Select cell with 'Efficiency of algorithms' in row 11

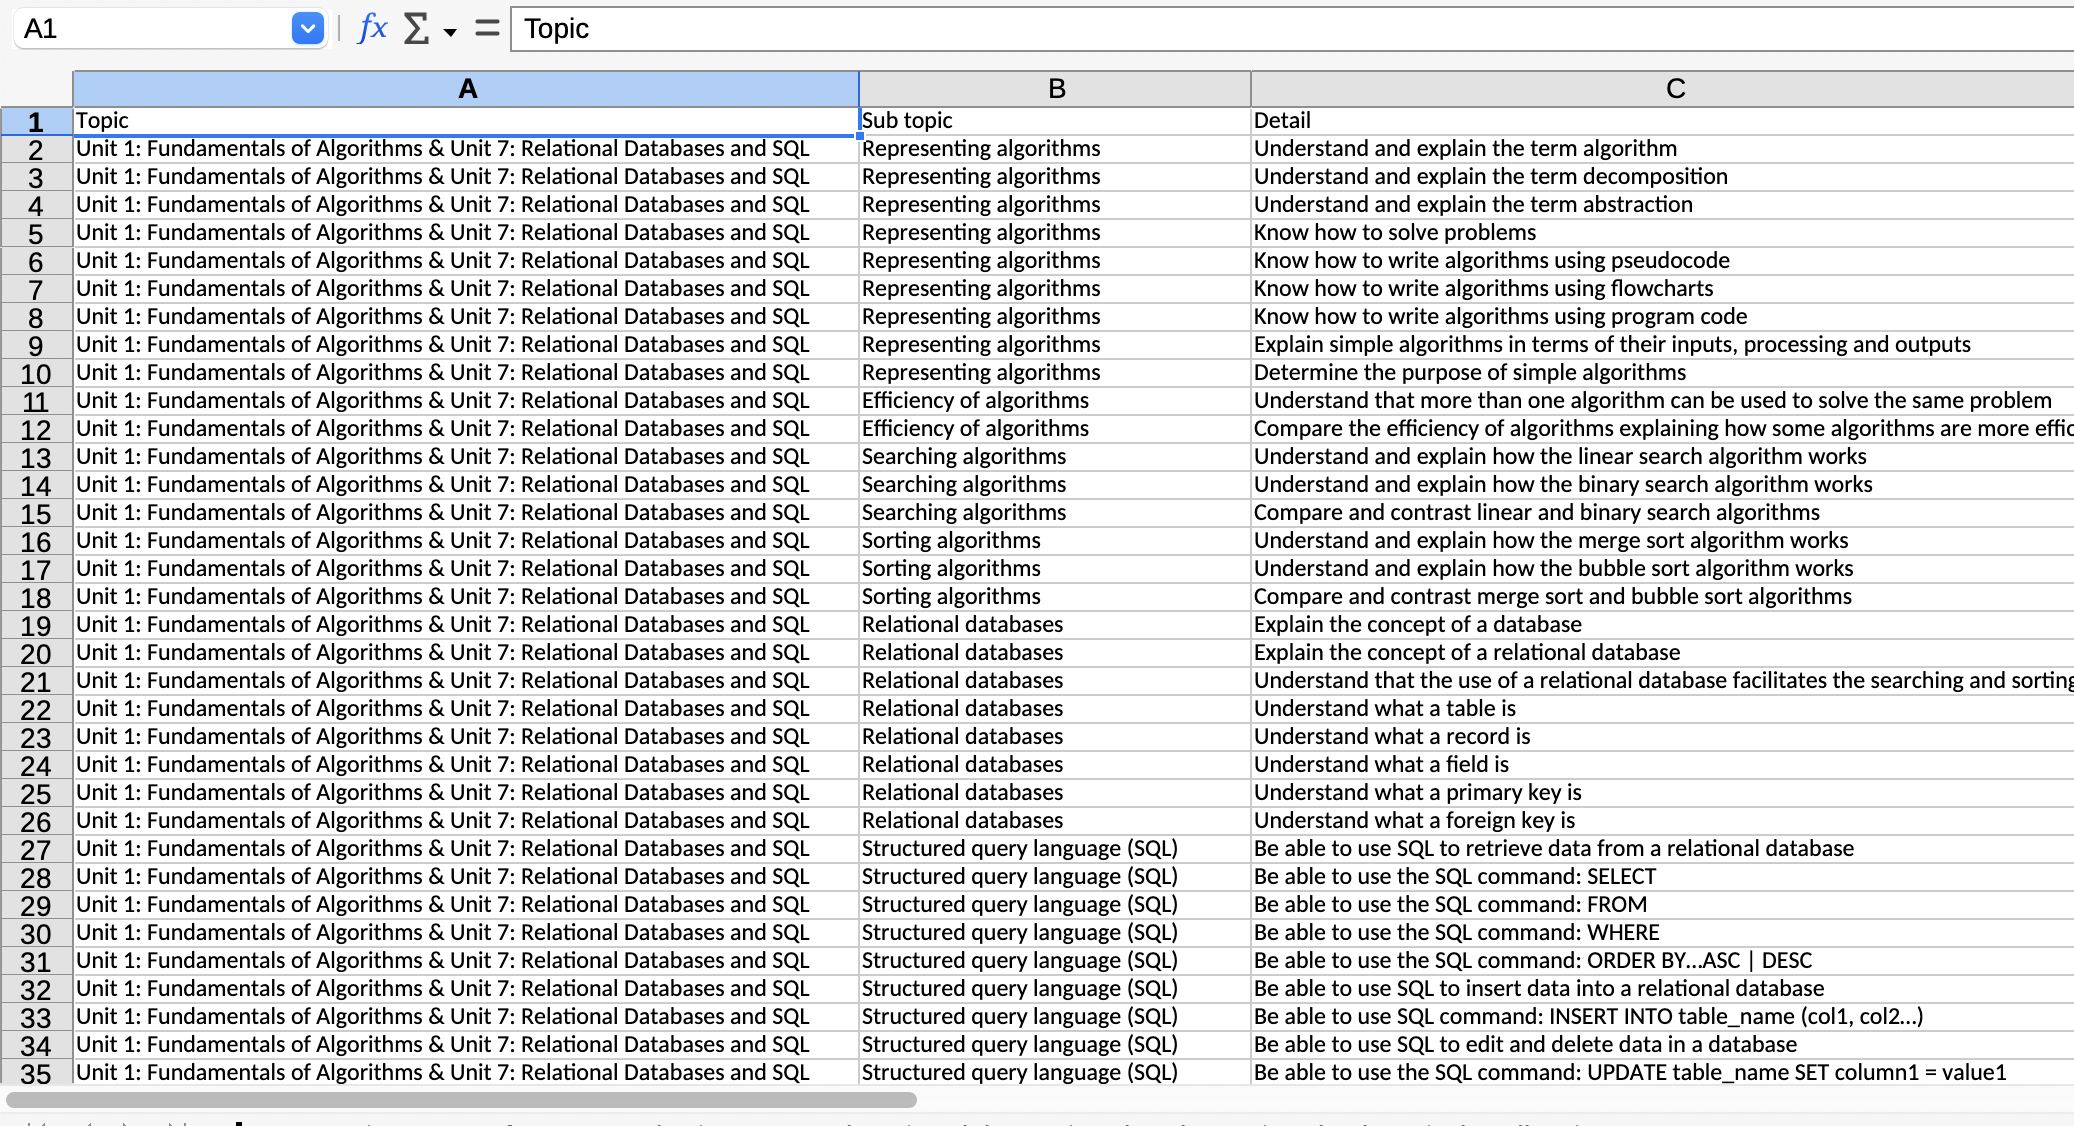point(1055,401)
